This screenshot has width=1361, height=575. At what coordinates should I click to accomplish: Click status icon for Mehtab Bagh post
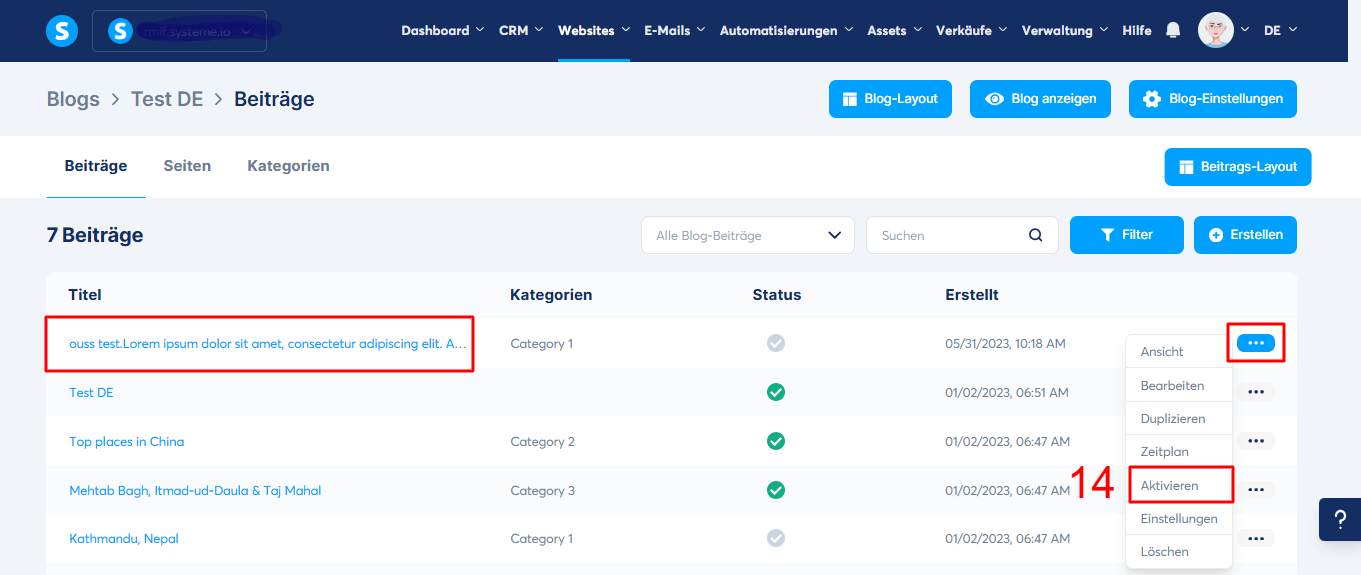[x=776, y=490]
